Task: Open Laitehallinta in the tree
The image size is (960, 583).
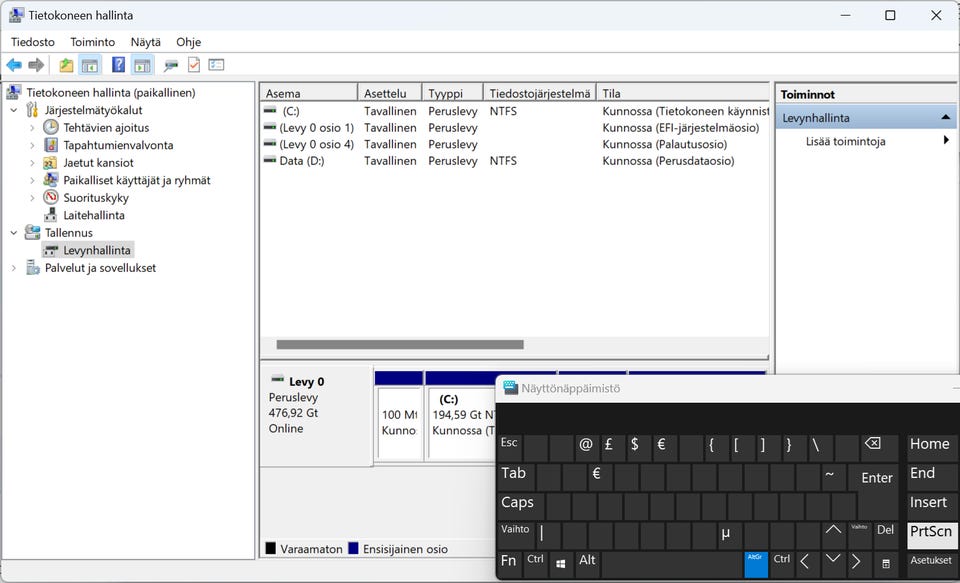Action: (x=93, y=215)
